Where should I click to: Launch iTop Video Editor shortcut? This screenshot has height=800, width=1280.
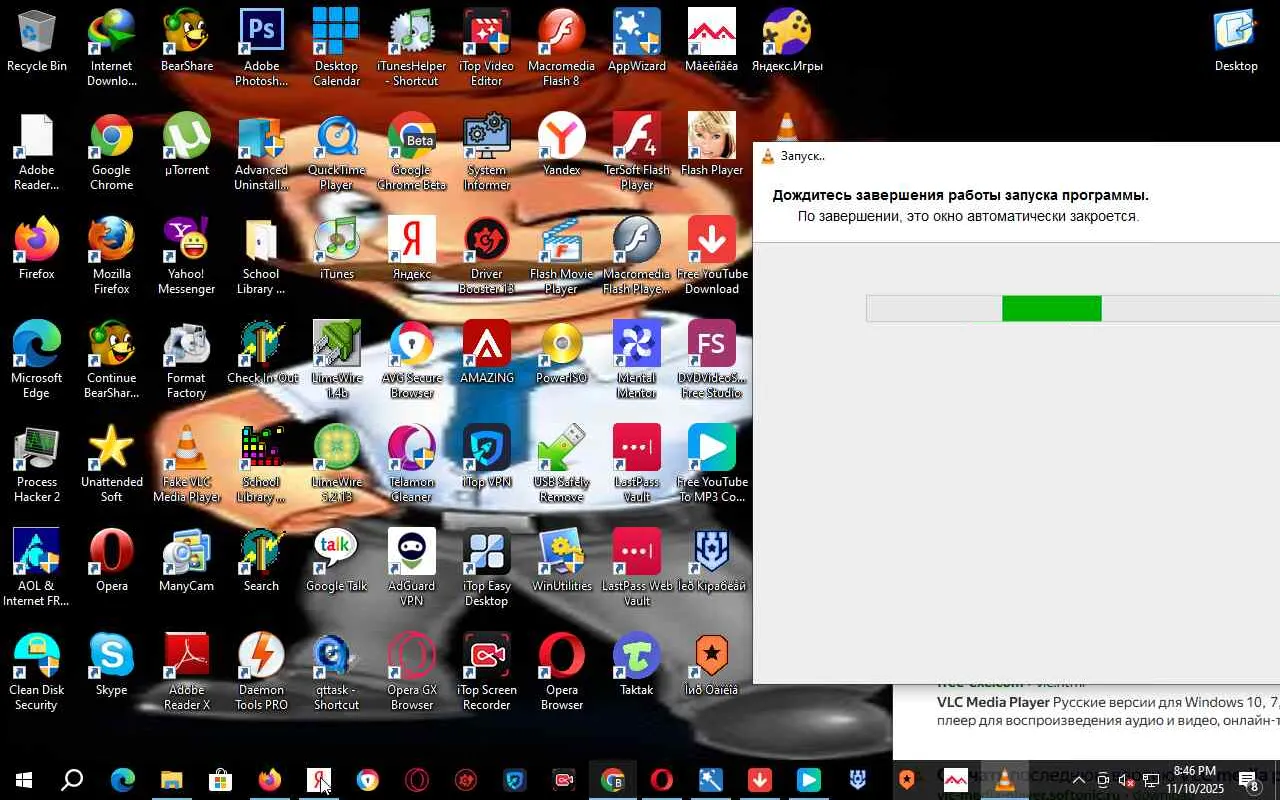[x=487, y=48]
